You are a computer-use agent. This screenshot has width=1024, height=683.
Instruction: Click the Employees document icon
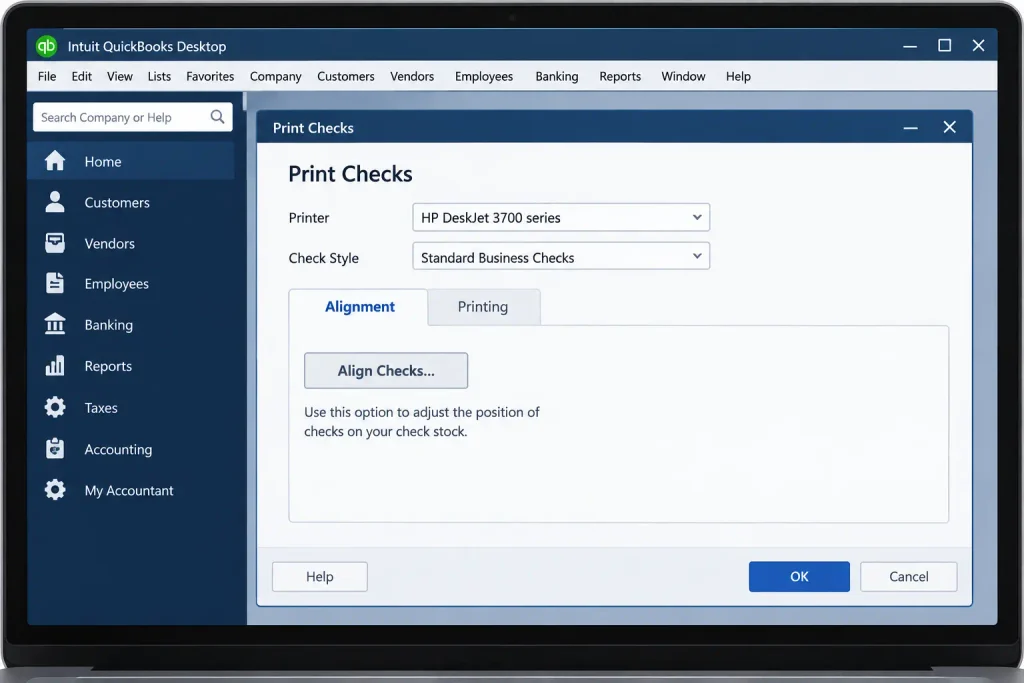pos(55,283)
